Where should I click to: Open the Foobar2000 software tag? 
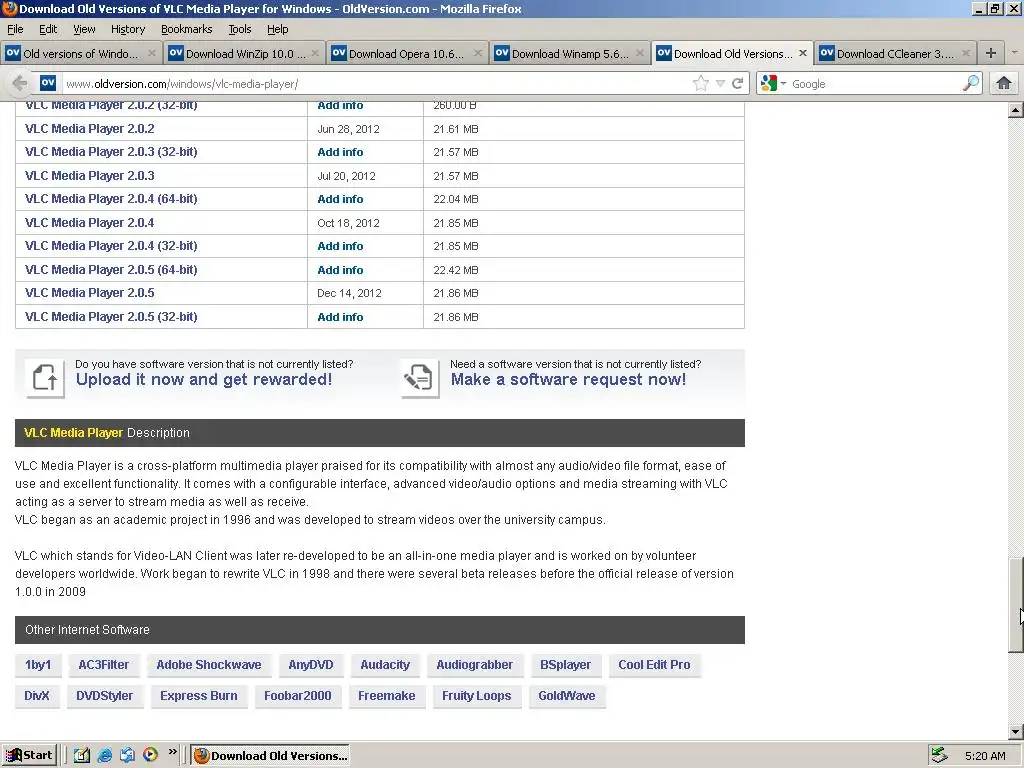tap(298, 696)
